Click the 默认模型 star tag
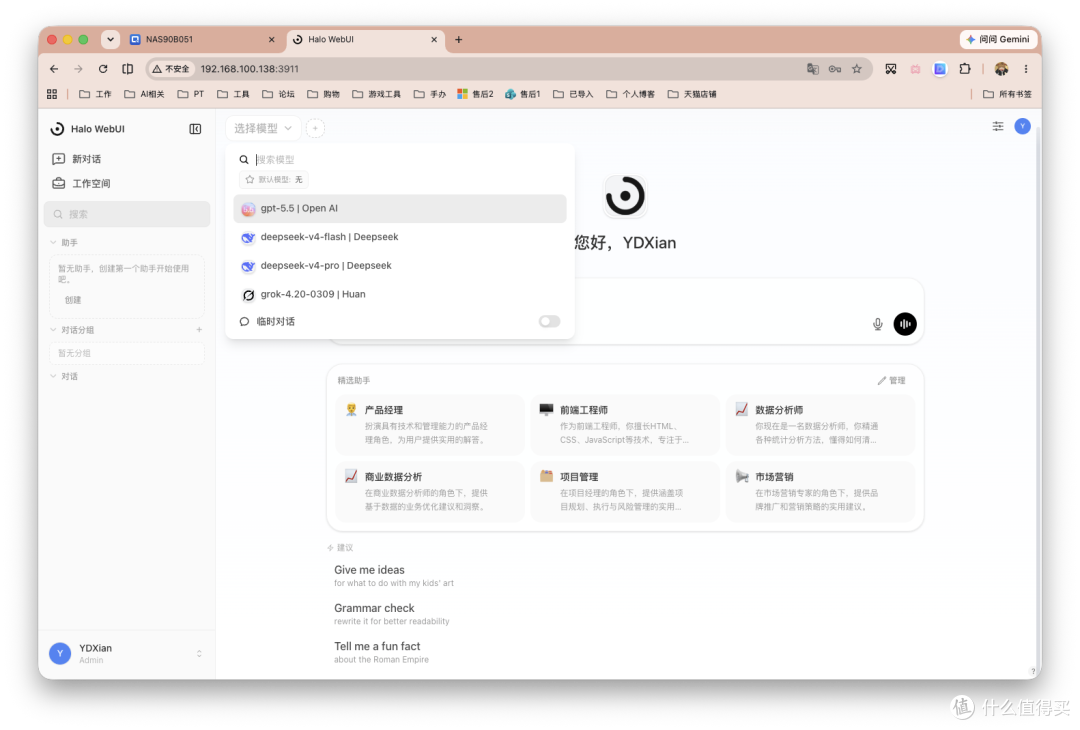The height and width of the screenshot is (730, 1080). pos(274,180)
